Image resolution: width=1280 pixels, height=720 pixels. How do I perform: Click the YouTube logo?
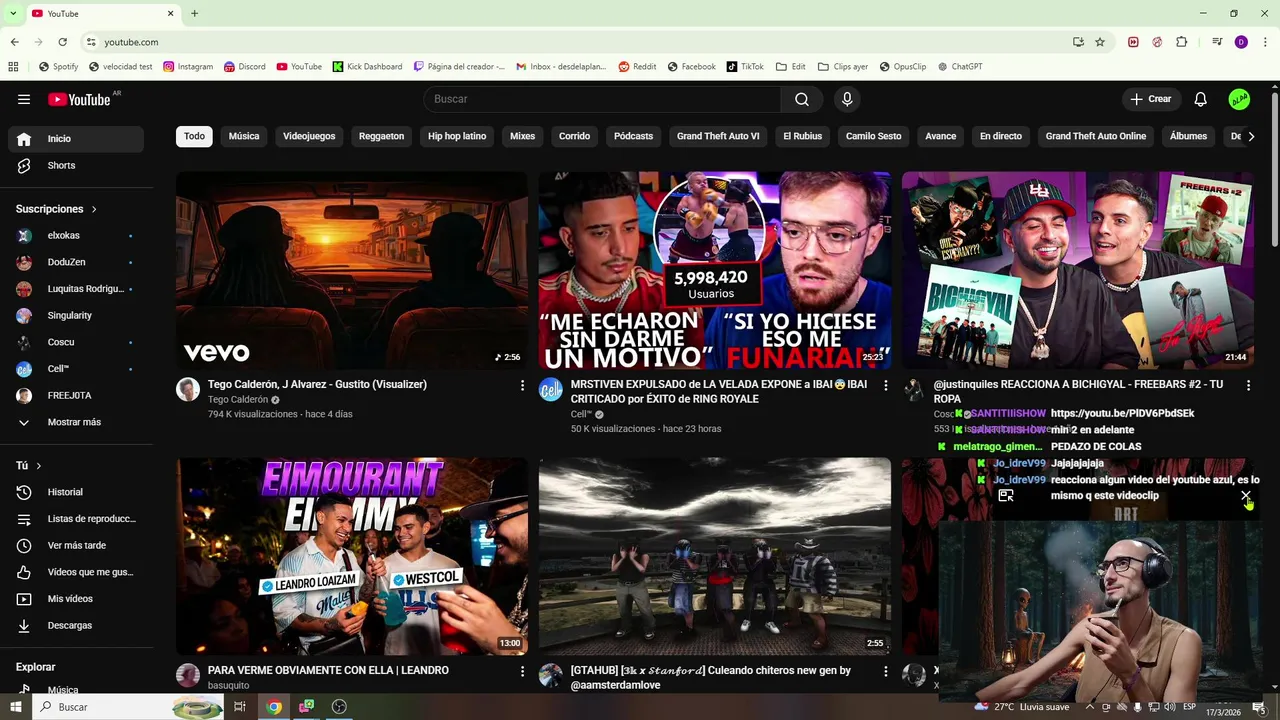[x=79, y=99]
